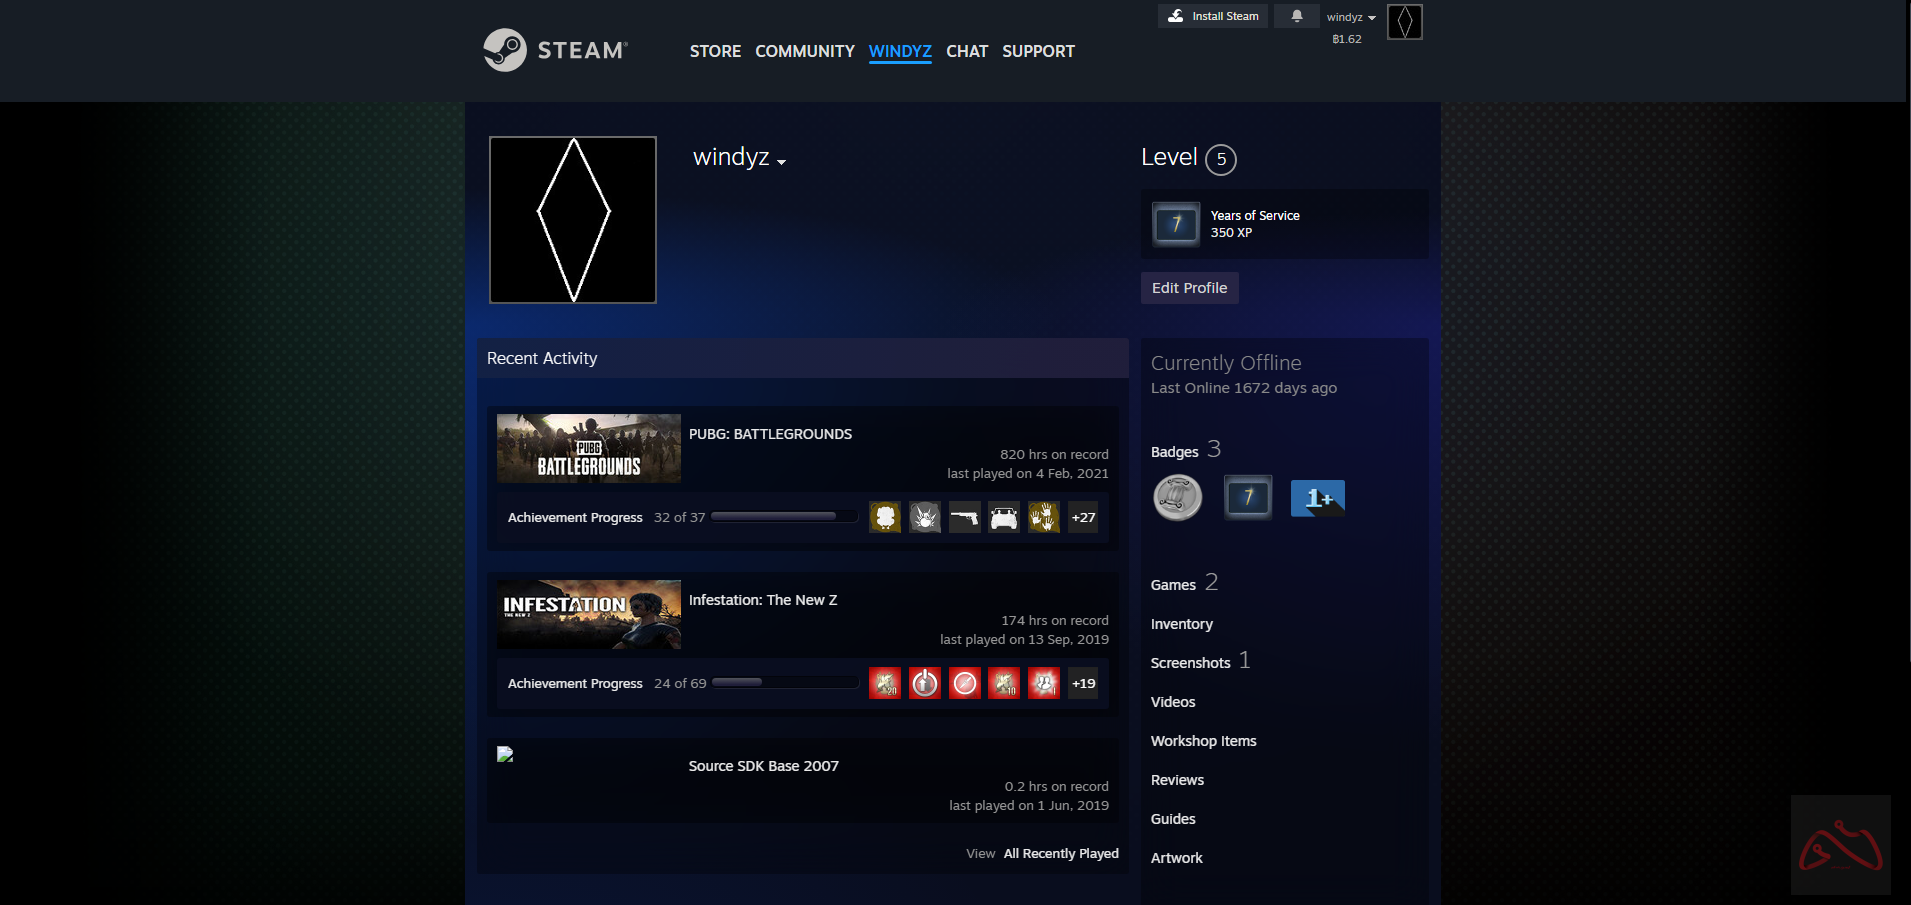Open the red floating icon at bottom-right
Image resolution: width=1911 pixels, height=905 pixels.
pos(1839,845)
